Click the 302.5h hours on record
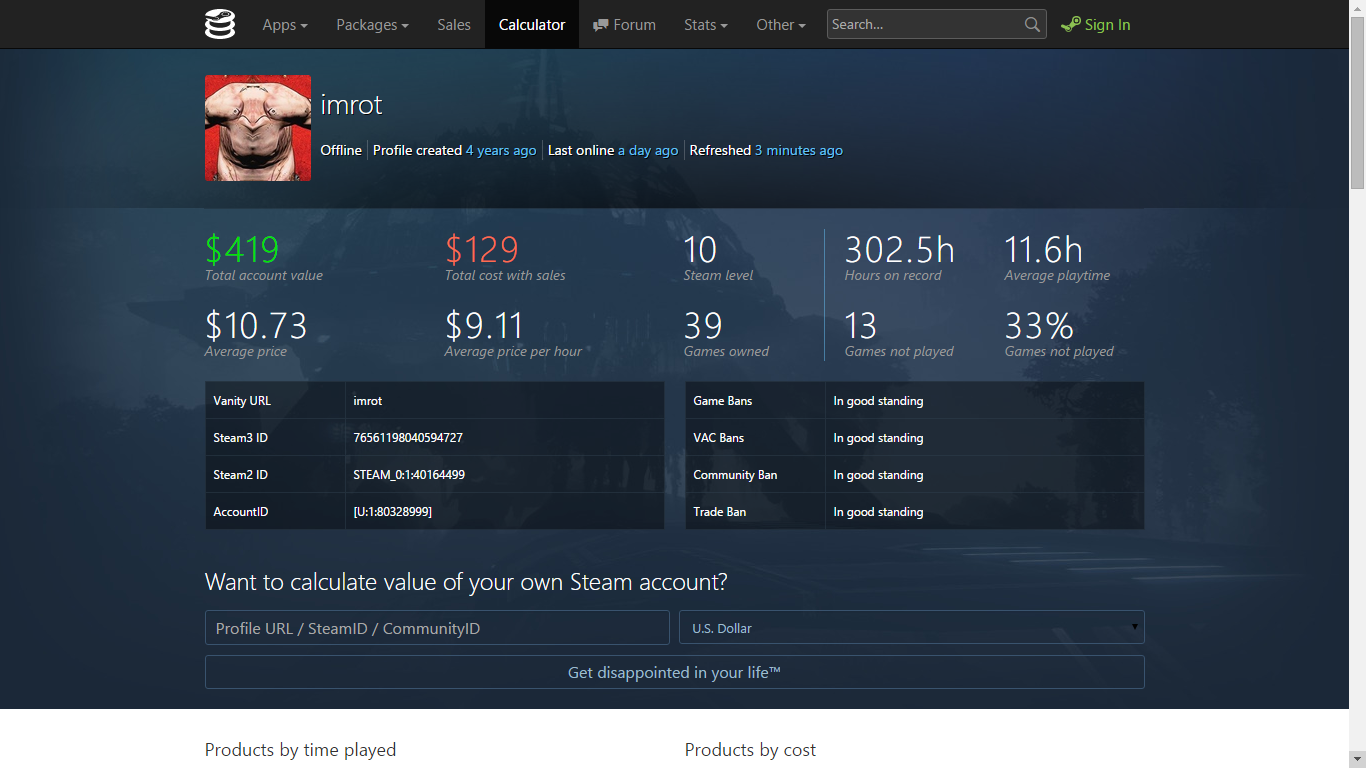 point(900,249)
